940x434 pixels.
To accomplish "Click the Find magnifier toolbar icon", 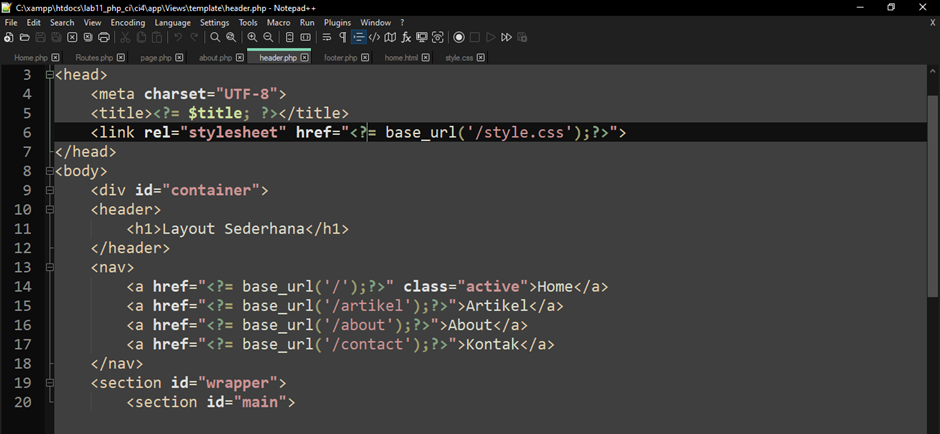I will [215, 37].
